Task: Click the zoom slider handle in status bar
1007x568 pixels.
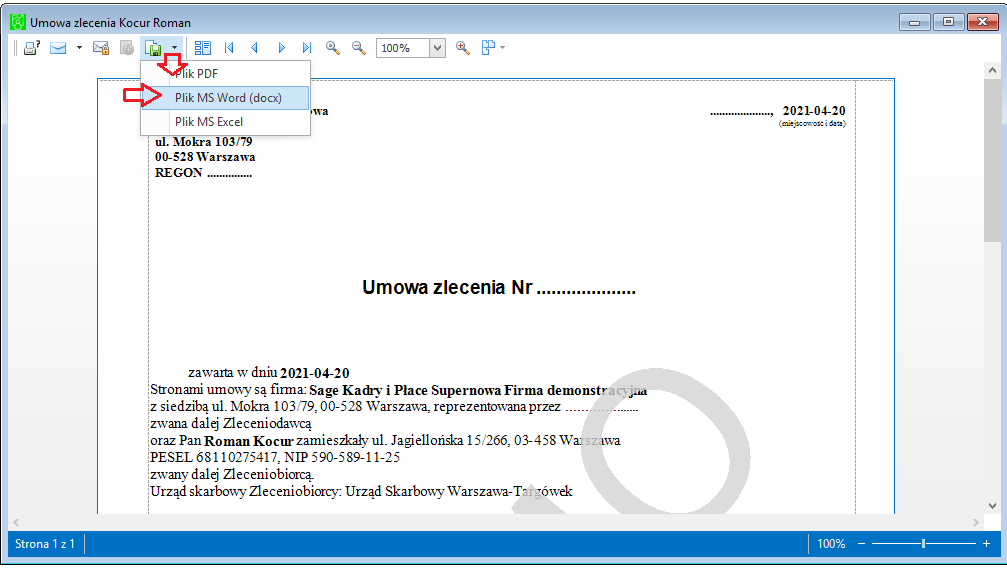Action: click(924, 544)
